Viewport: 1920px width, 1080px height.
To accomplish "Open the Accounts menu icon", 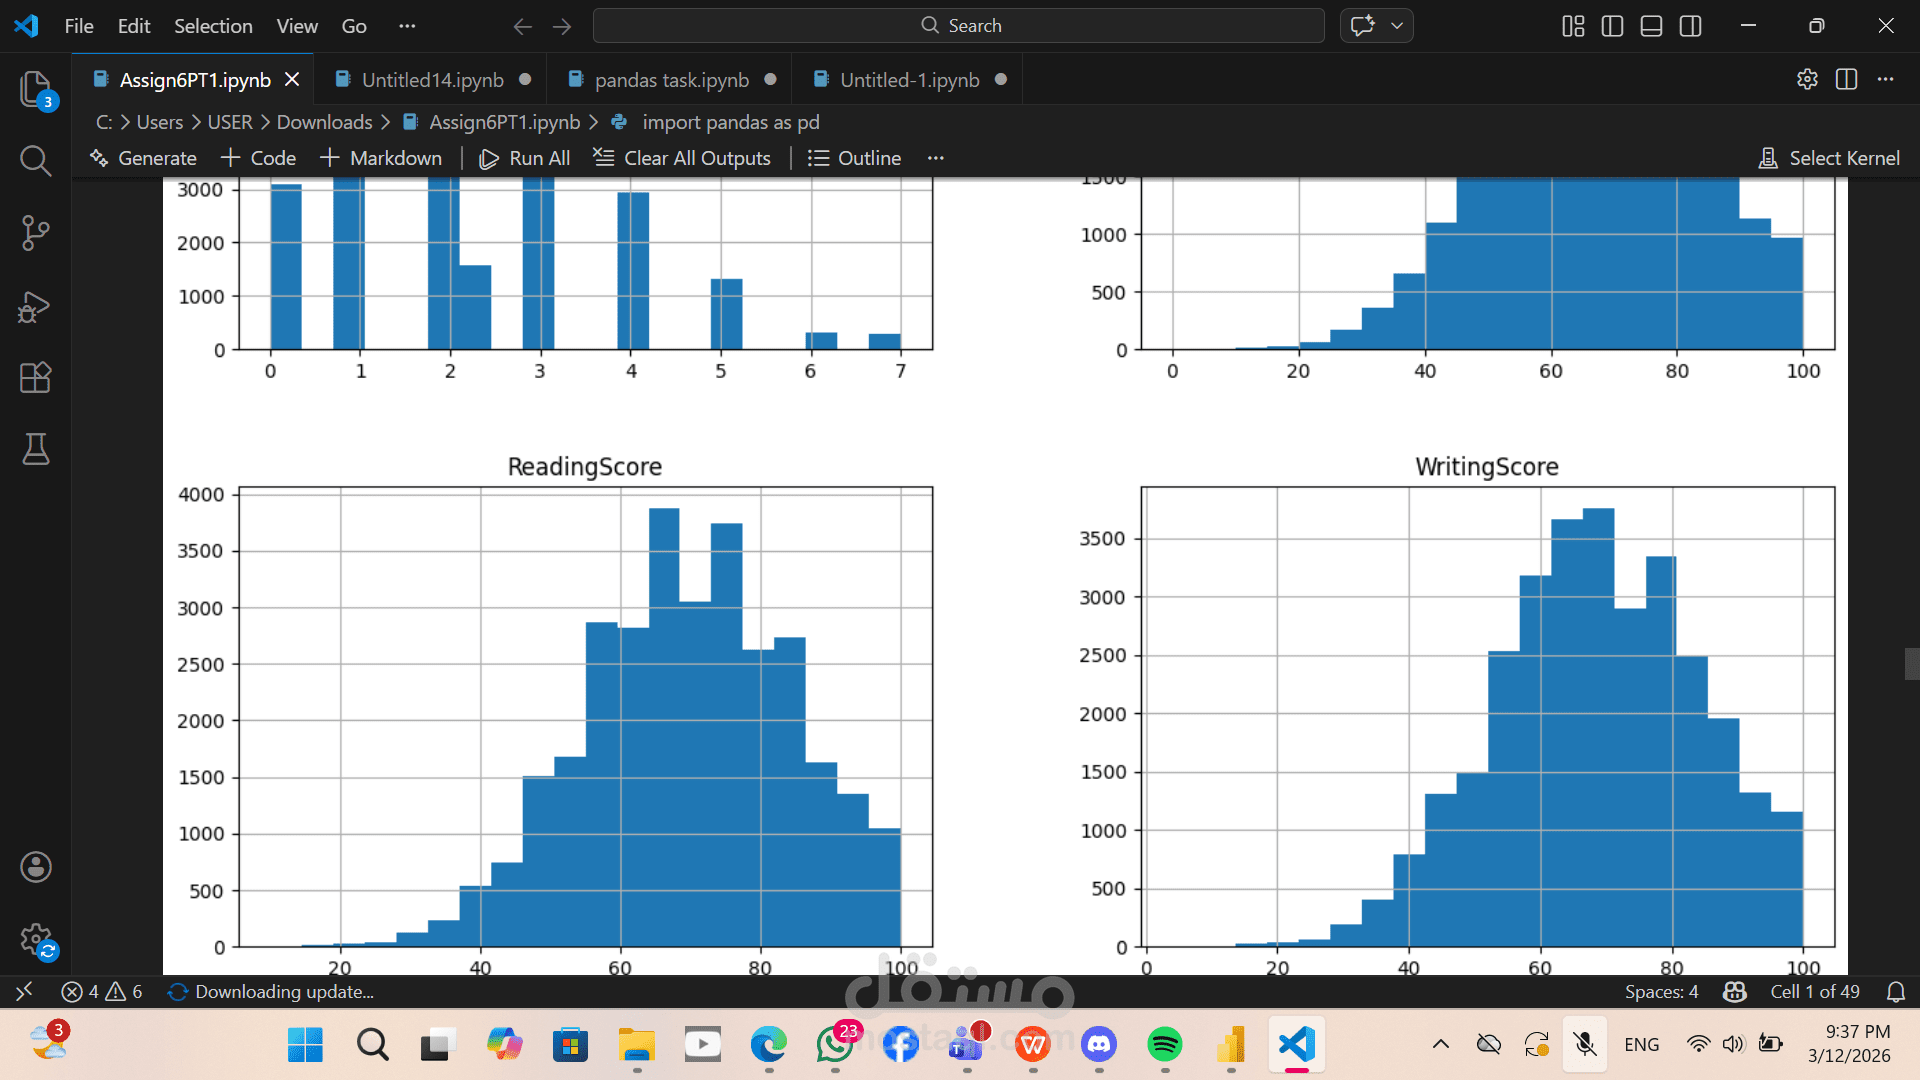I will [x=35, y=867].
